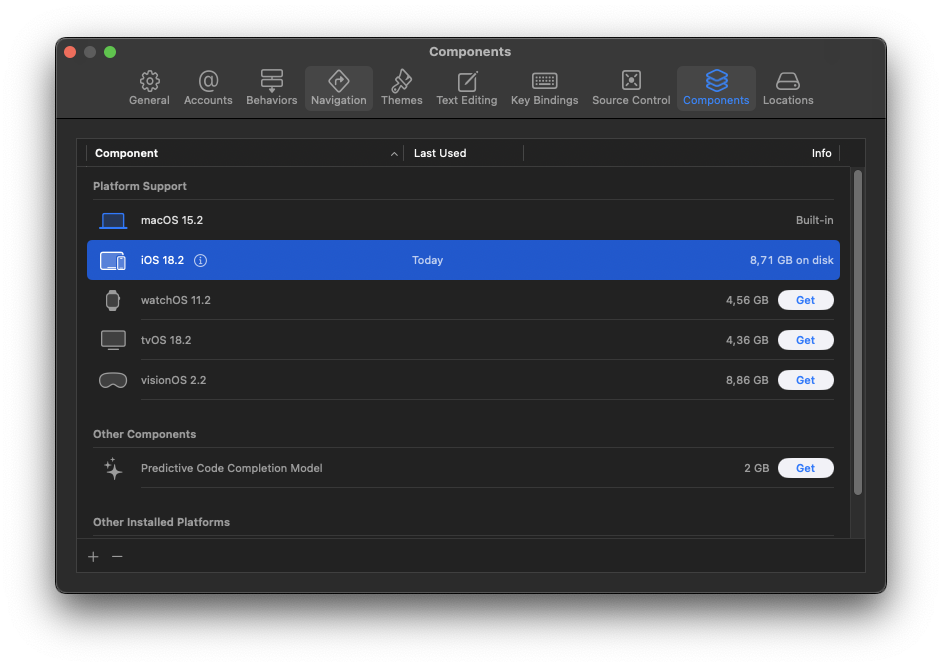Close the Components window
Screen dimensions: 942x667
coord(70,52)
